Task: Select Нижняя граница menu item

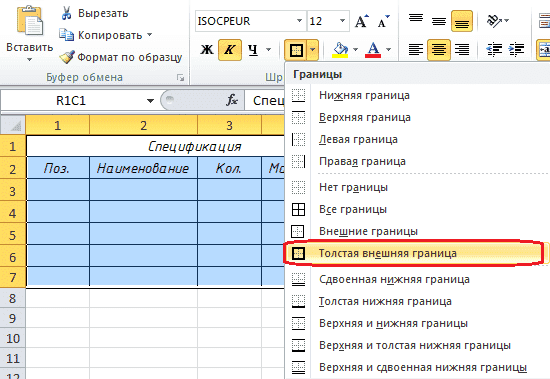Action: pos(417,95)
